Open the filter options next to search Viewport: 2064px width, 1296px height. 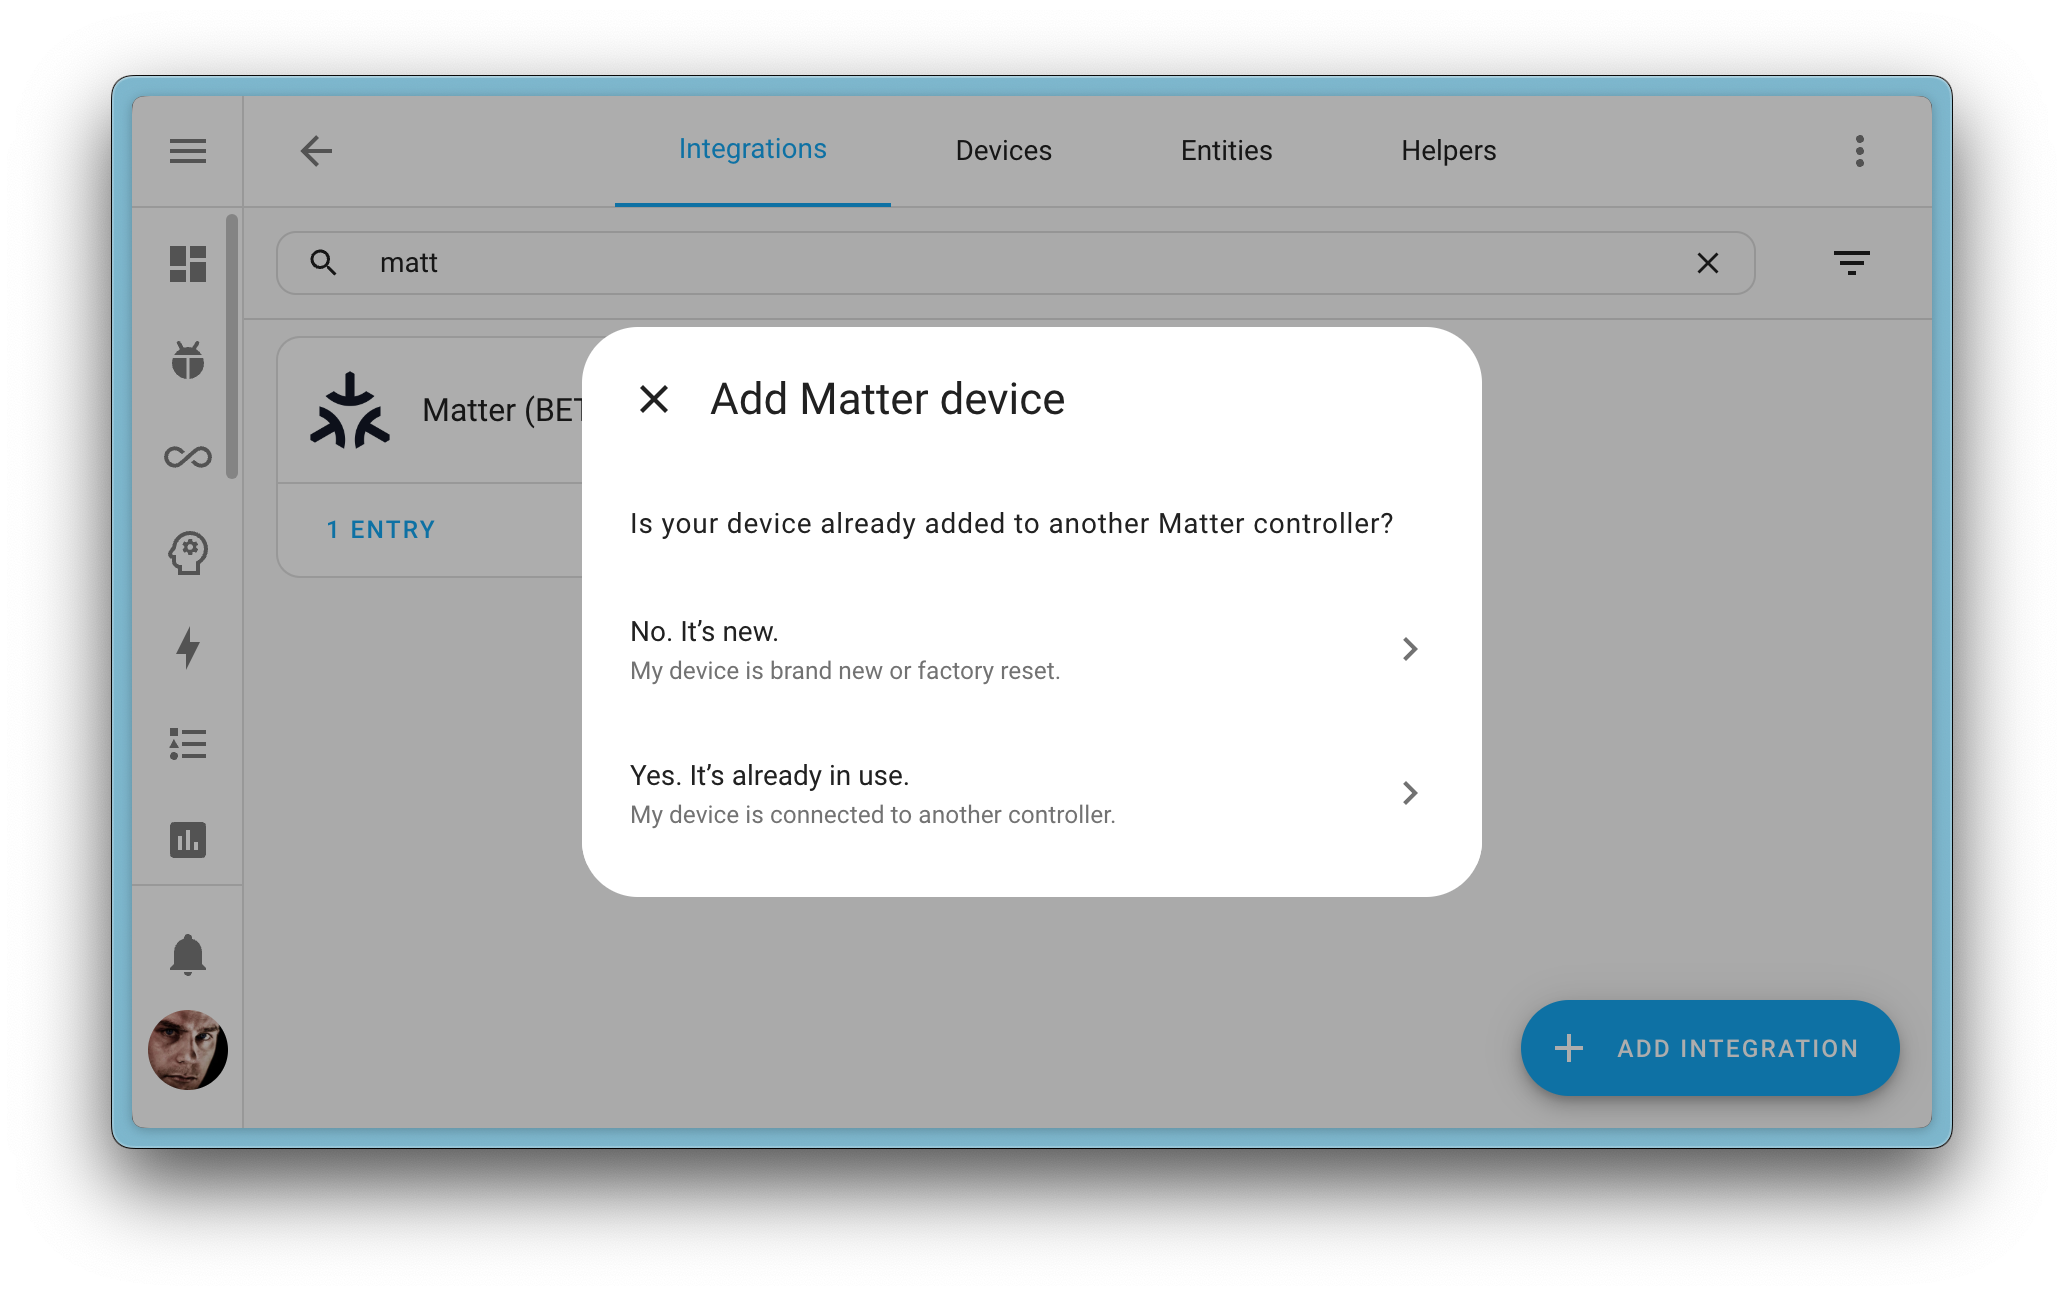1852,262
